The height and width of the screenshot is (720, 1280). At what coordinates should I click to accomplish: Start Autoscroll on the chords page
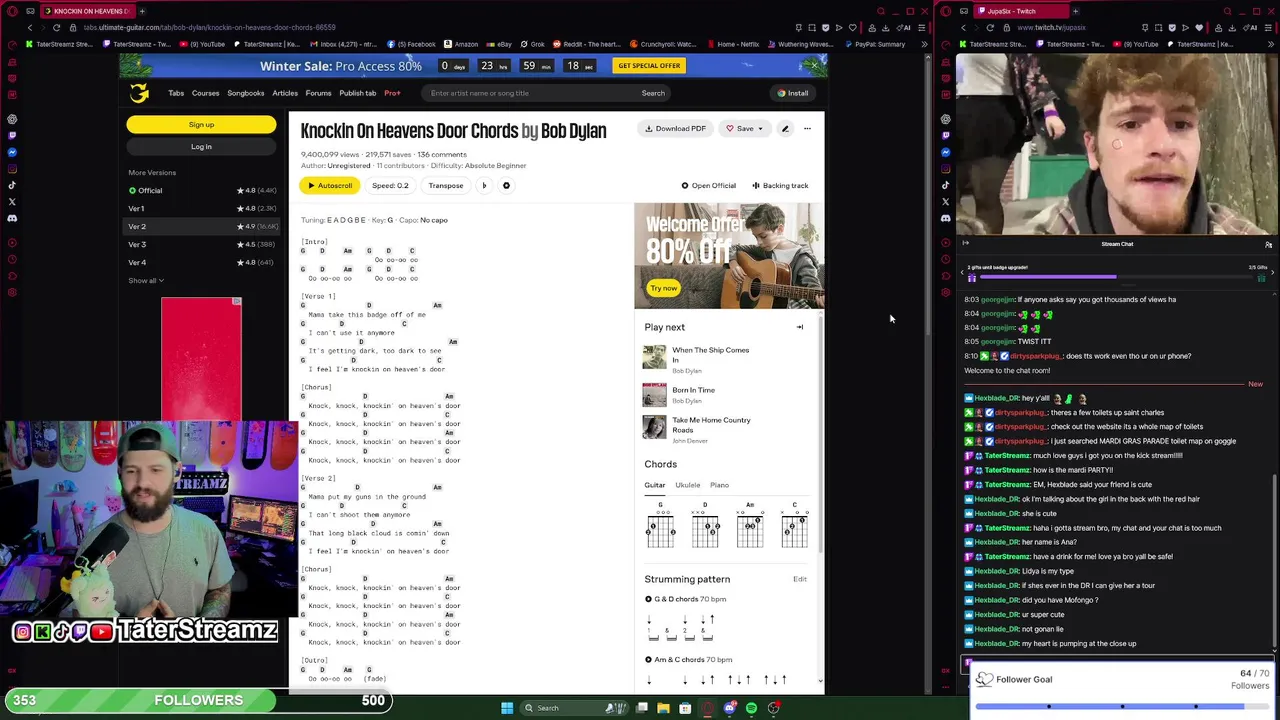[330, 186]
